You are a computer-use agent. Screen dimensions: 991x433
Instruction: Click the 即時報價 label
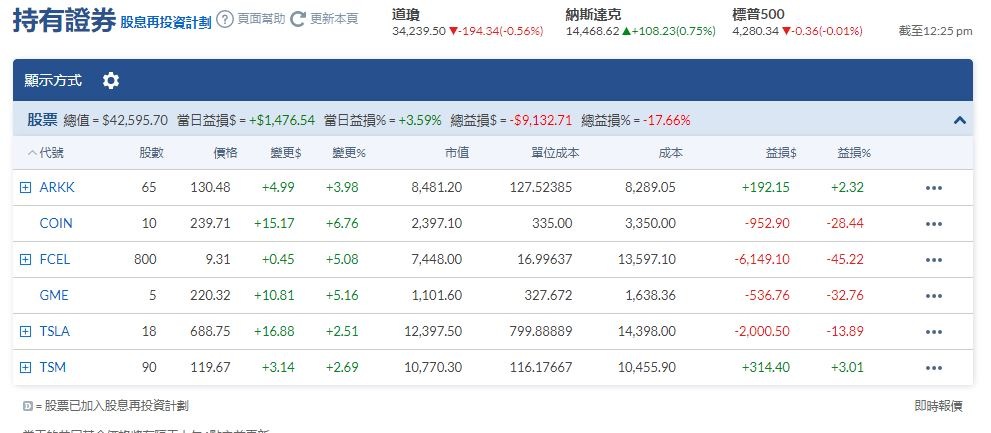point(939,406)
